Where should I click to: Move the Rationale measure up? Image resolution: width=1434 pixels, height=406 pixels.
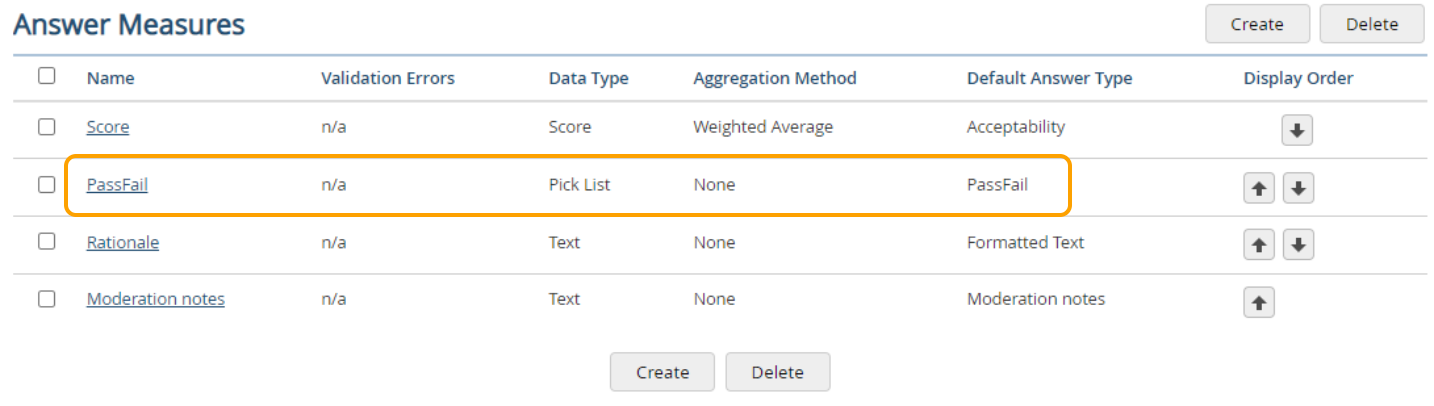pos(1259,244)
